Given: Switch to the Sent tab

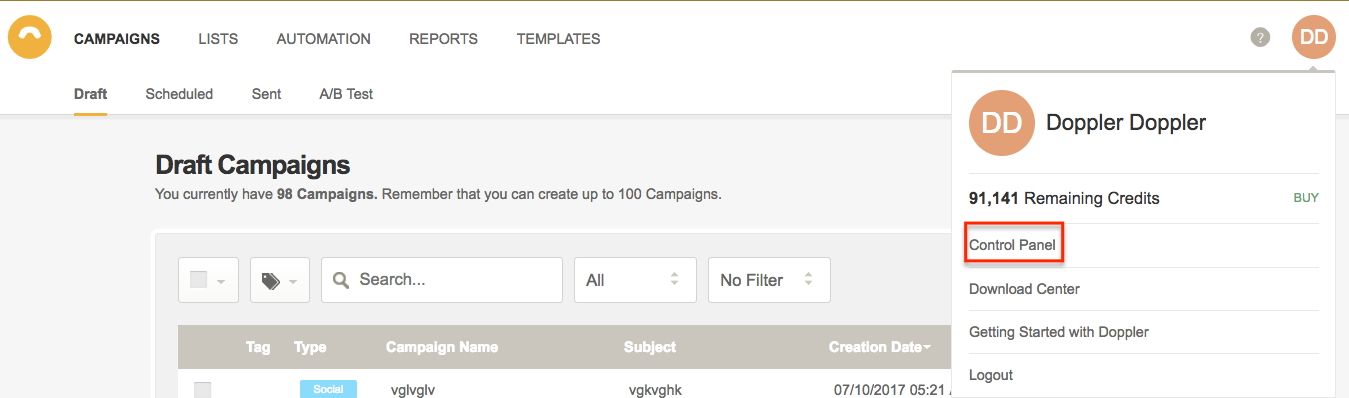Looking at the screenshot, I should (x=266, y=94).
